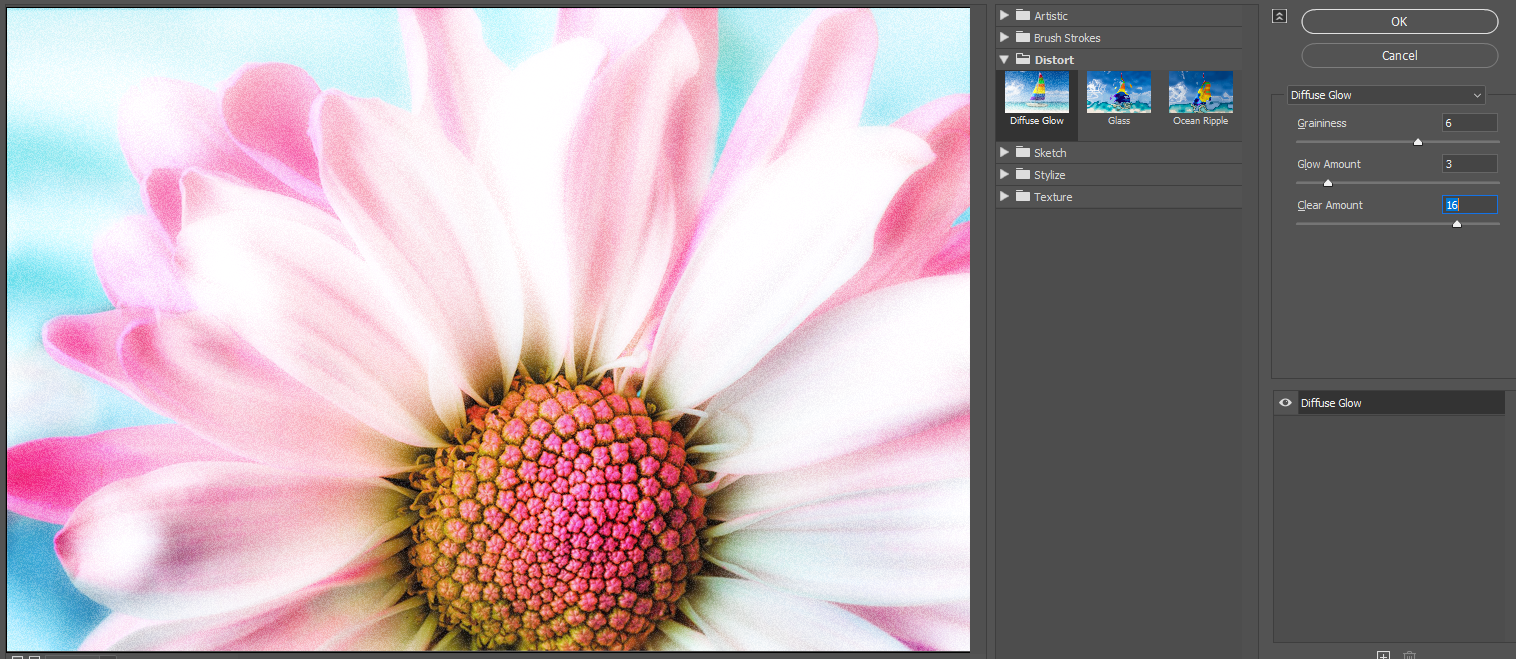The height and width of the screenshot is (659, 1516).
Task: Click the Artistic category label
Action: 1051,16
